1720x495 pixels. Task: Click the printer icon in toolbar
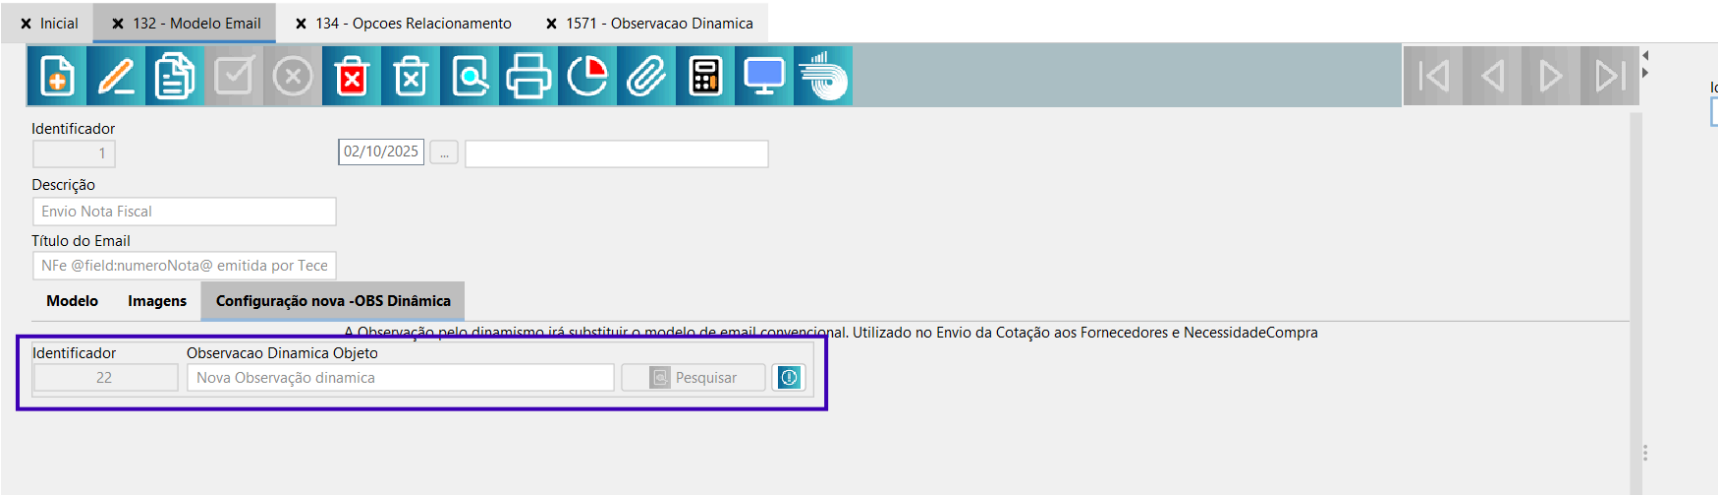tap(528, 76)
